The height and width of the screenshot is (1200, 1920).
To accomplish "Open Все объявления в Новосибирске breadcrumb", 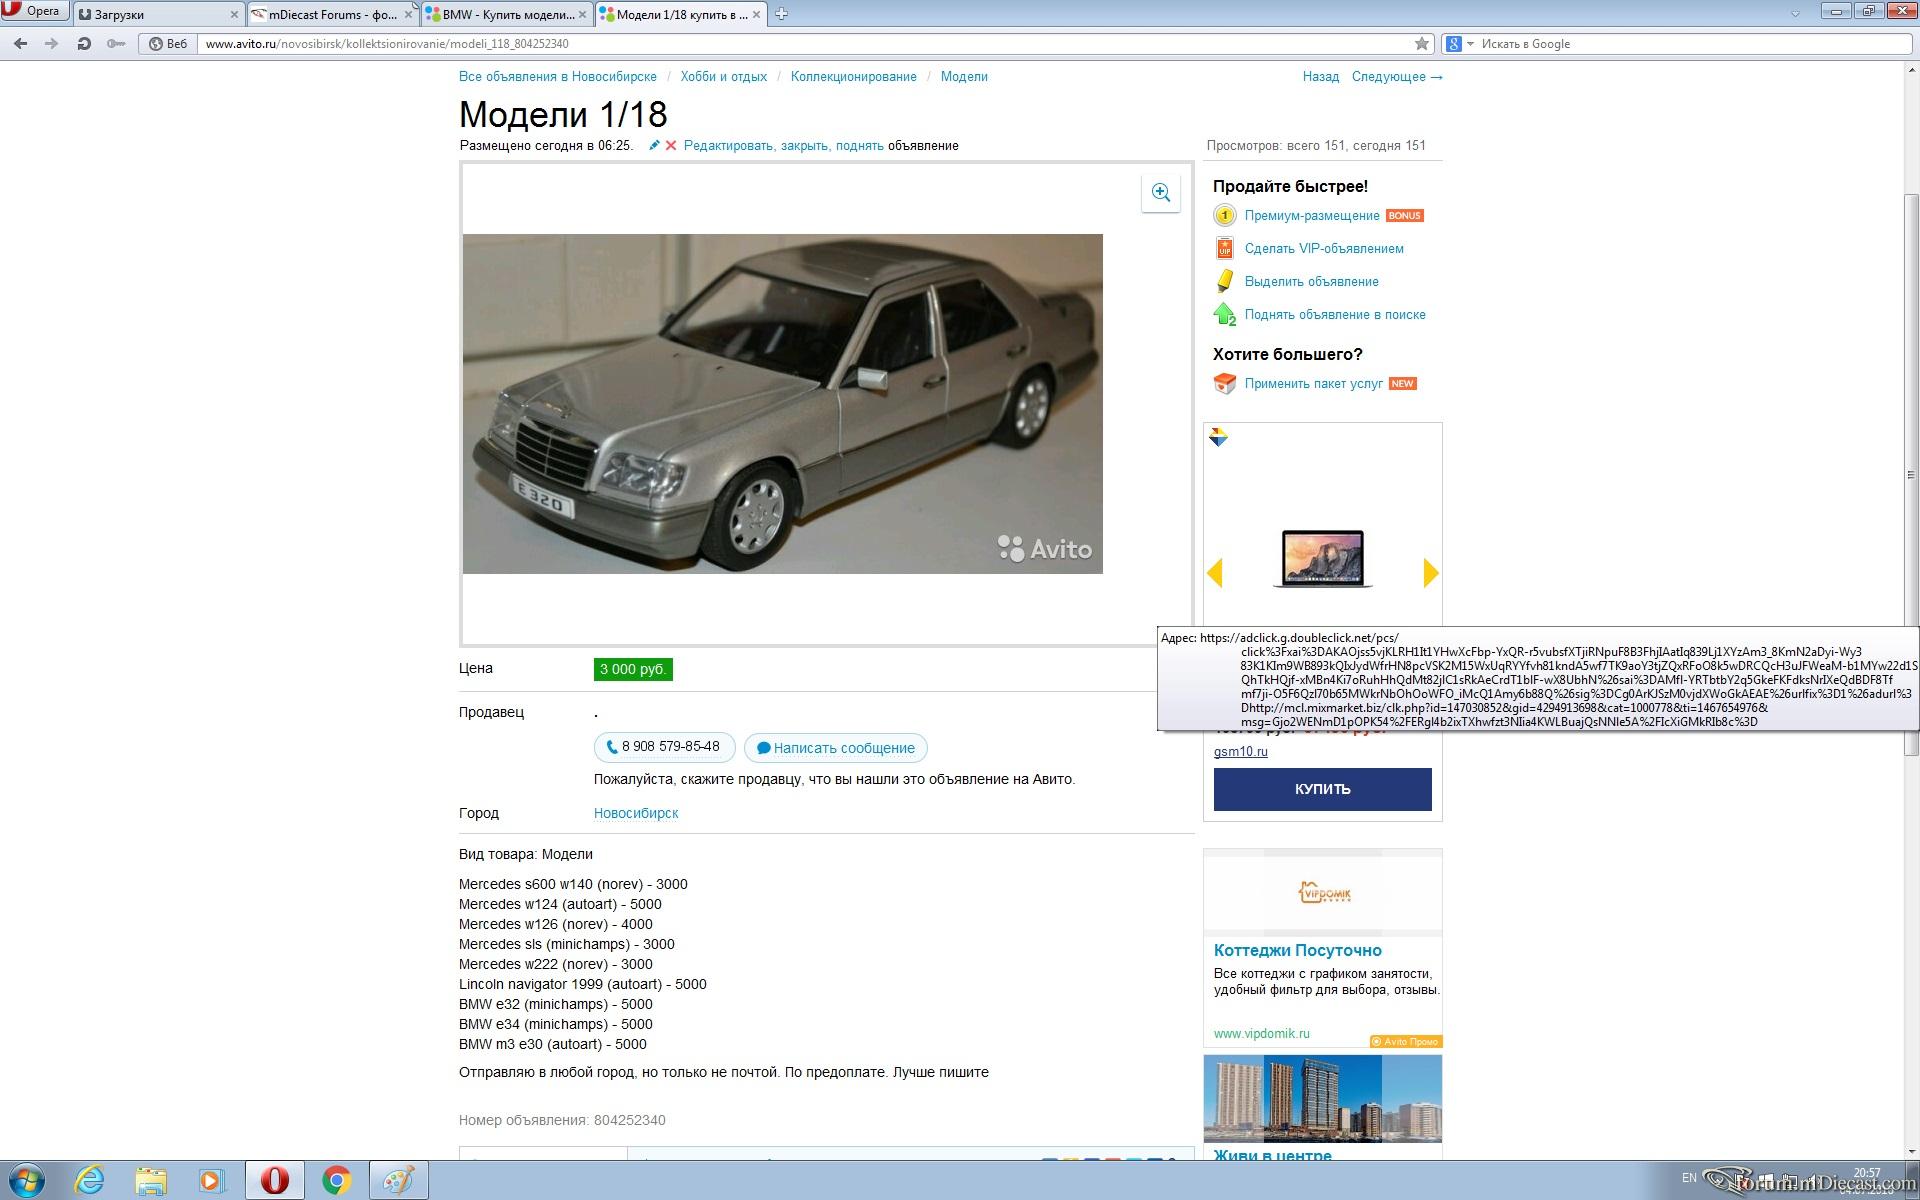I will pyautogui.click(x=558, y=77).
